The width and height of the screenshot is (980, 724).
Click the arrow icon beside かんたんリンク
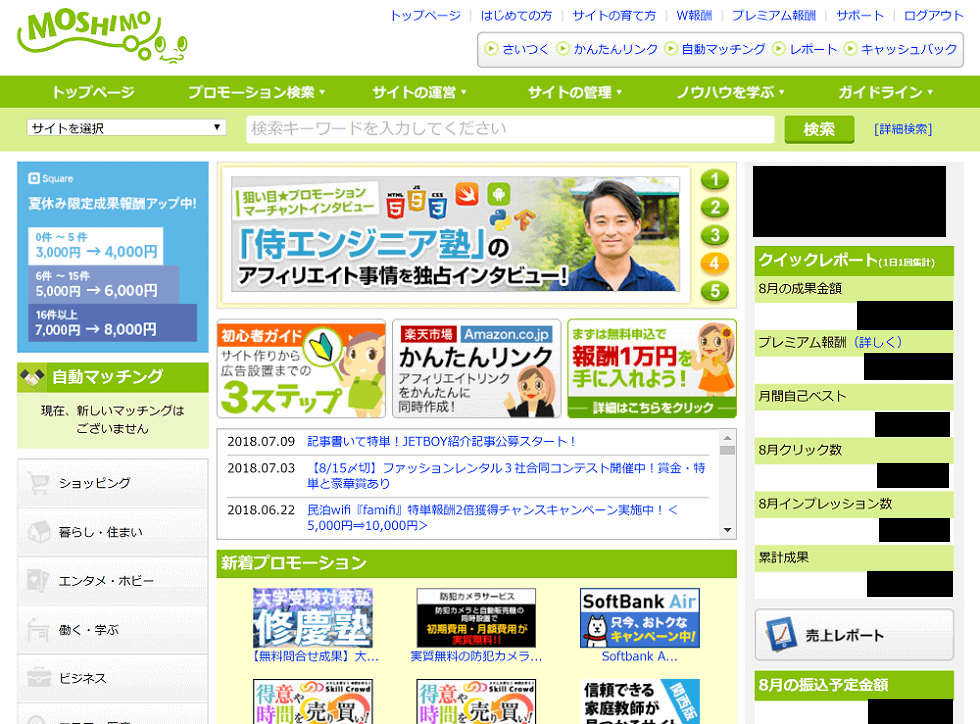coord(563,48)
